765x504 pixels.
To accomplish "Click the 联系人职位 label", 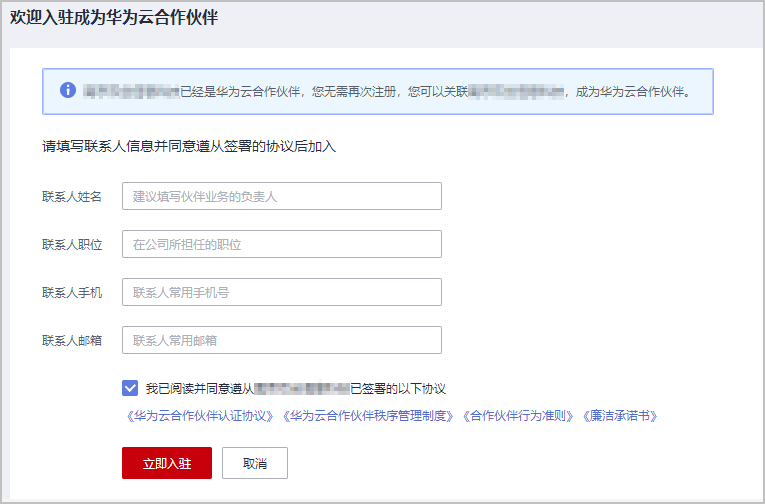I will 72,244.
